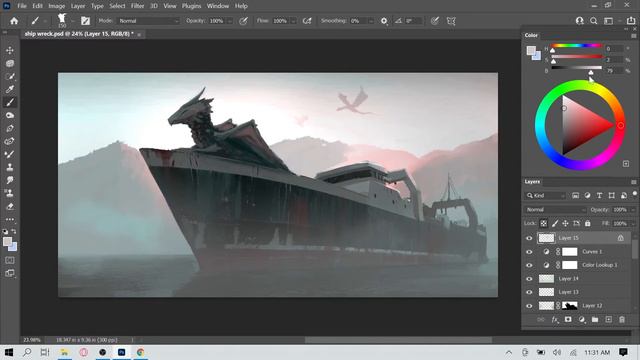Hide Layer 14 visibility eye

point(529,279)
